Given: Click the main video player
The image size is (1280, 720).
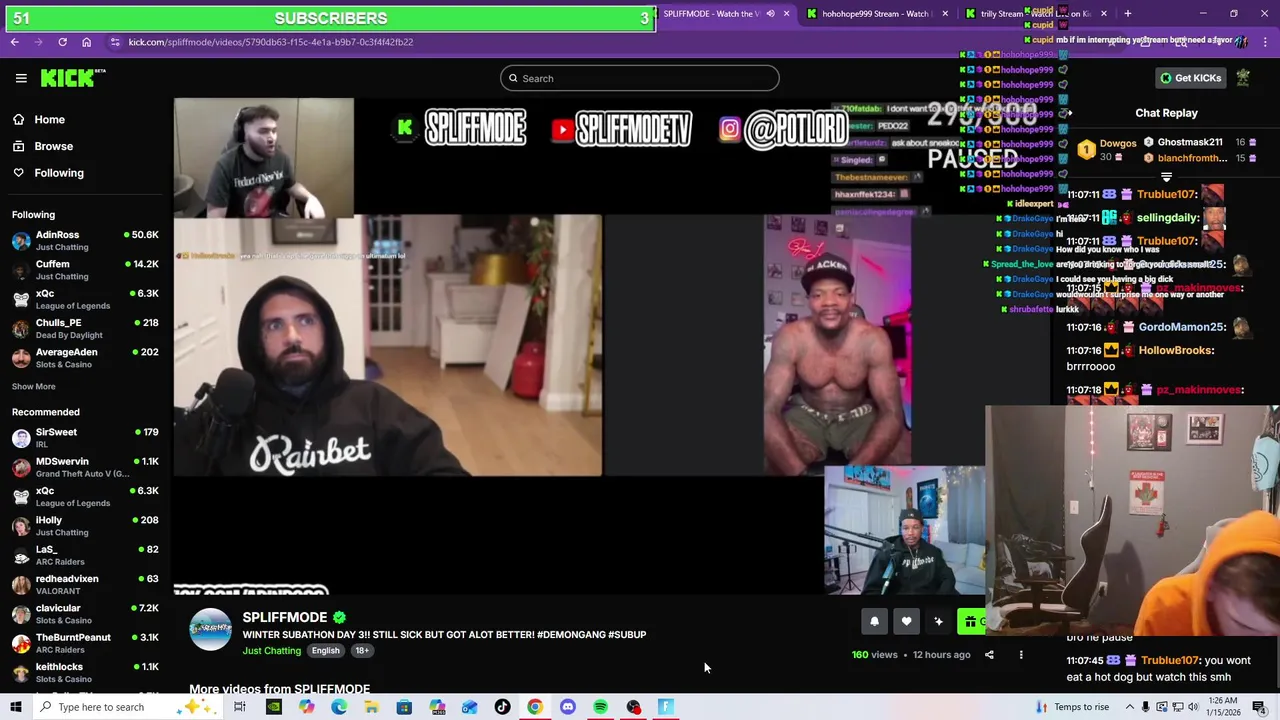Looking at the screenshot, I should click(x=580, y=346).
